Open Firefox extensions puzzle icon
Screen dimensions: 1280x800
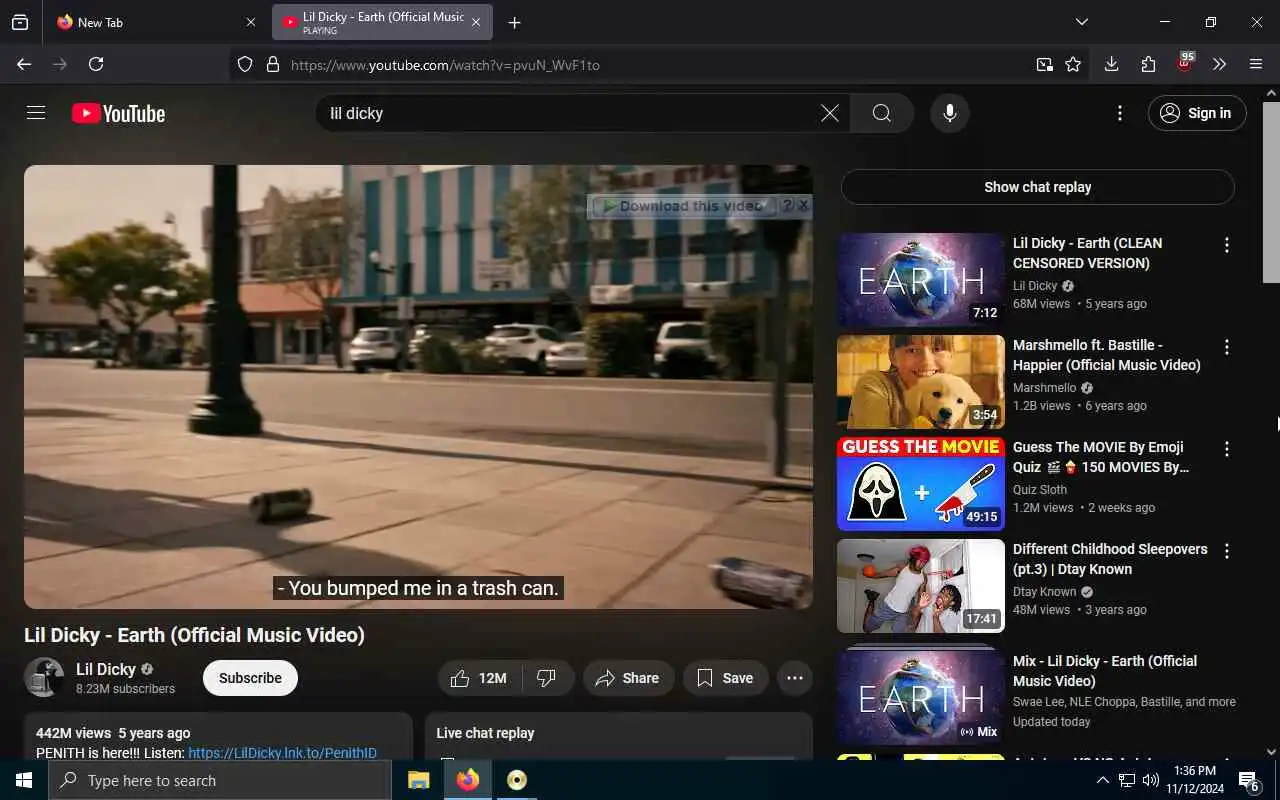[1148, 64]
